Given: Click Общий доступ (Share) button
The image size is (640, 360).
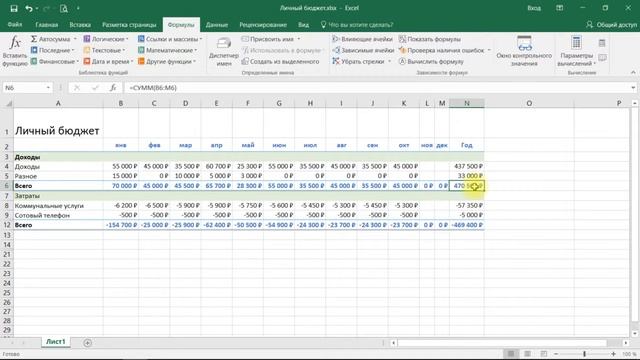Looking at the screenshot, I should click(611, 24).
